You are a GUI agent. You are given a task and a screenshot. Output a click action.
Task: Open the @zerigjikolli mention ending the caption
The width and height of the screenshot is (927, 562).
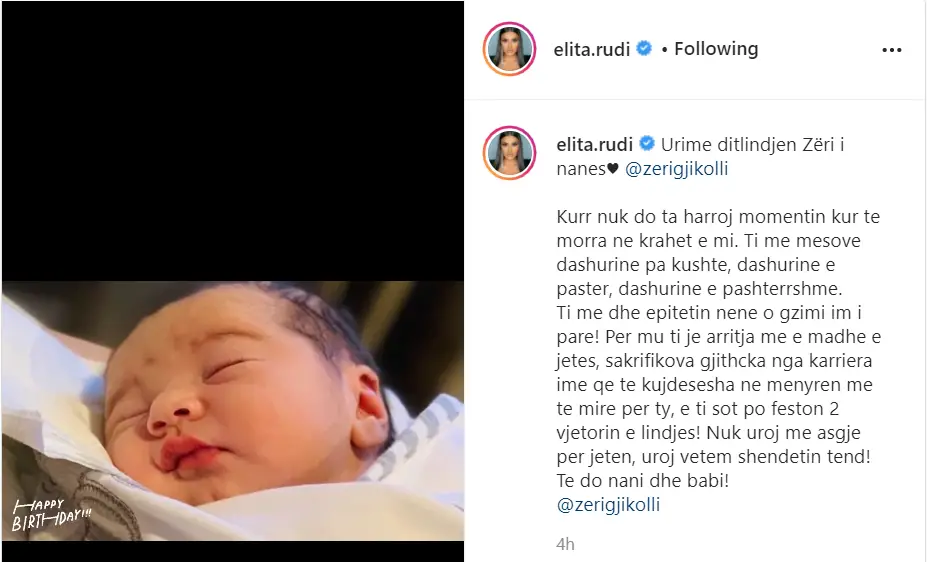(608, 505)
